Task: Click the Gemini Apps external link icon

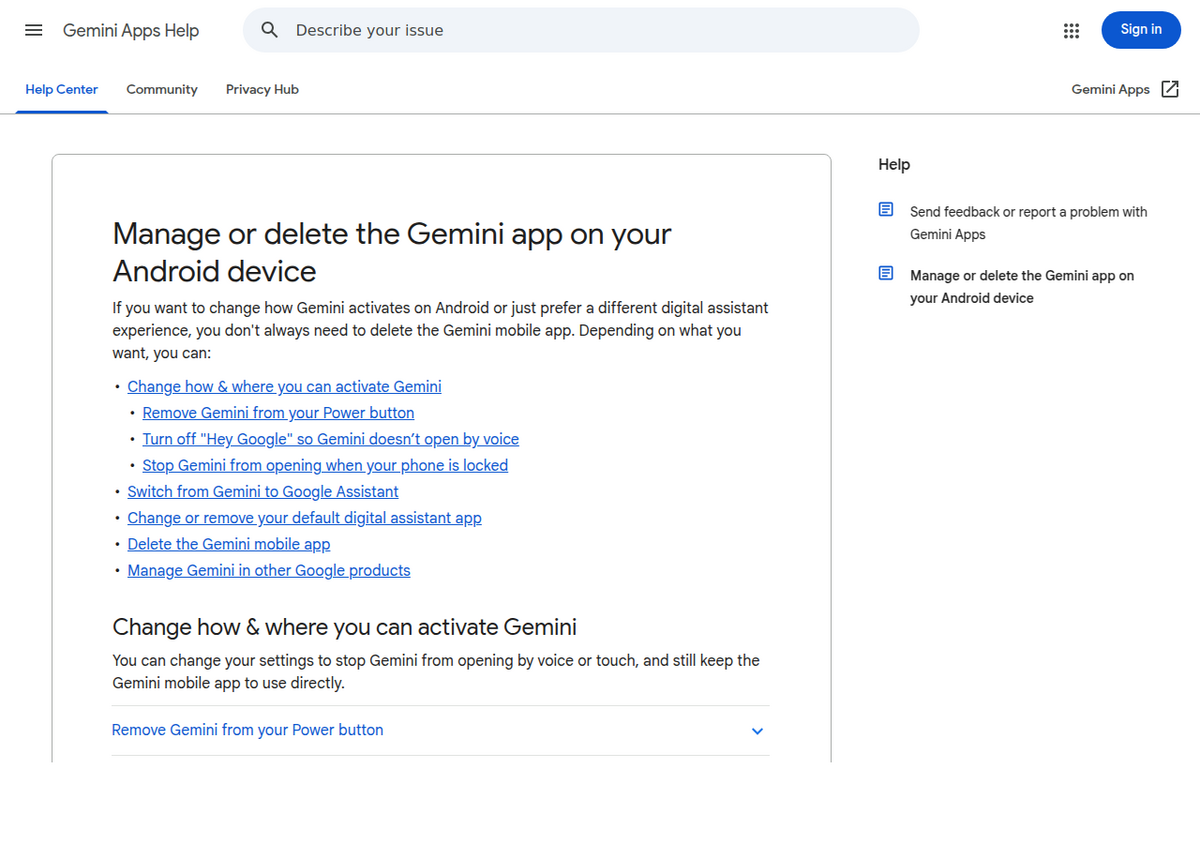Action: (x=1170, y=89)
